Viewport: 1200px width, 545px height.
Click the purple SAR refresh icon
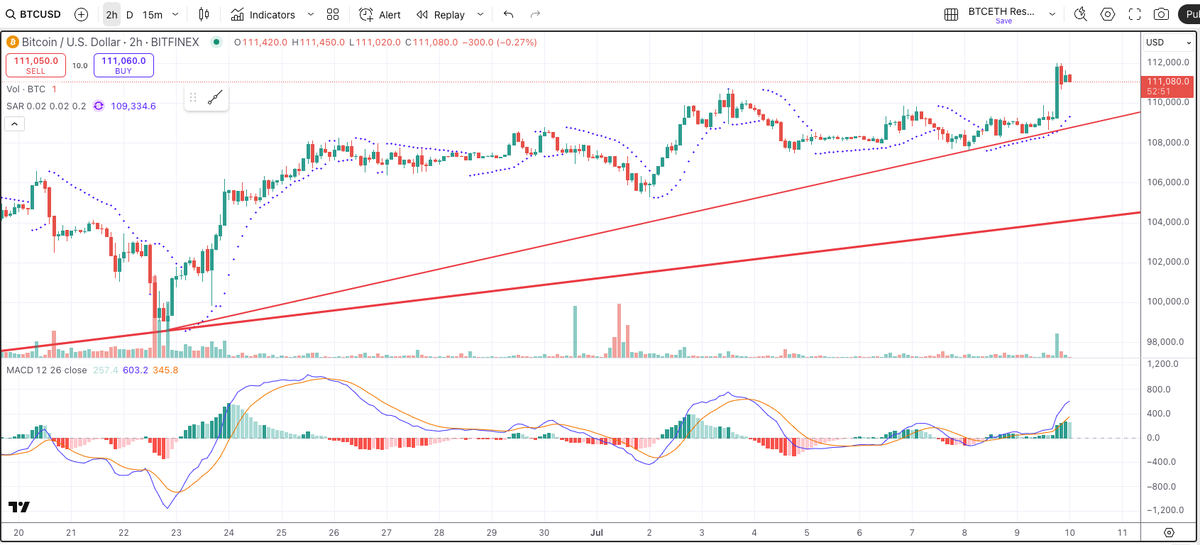[x=99, y=106]
